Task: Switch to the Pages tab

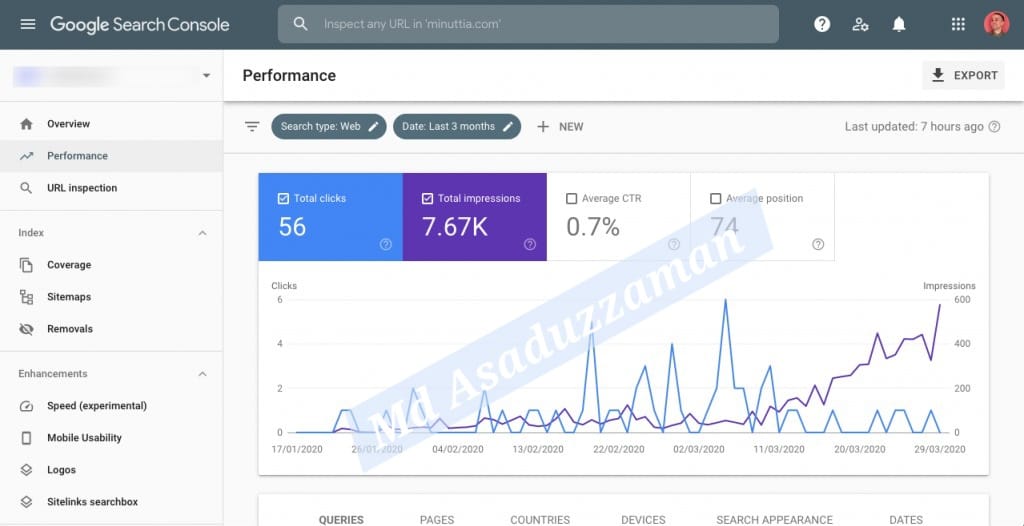Action: pos(437,519)
